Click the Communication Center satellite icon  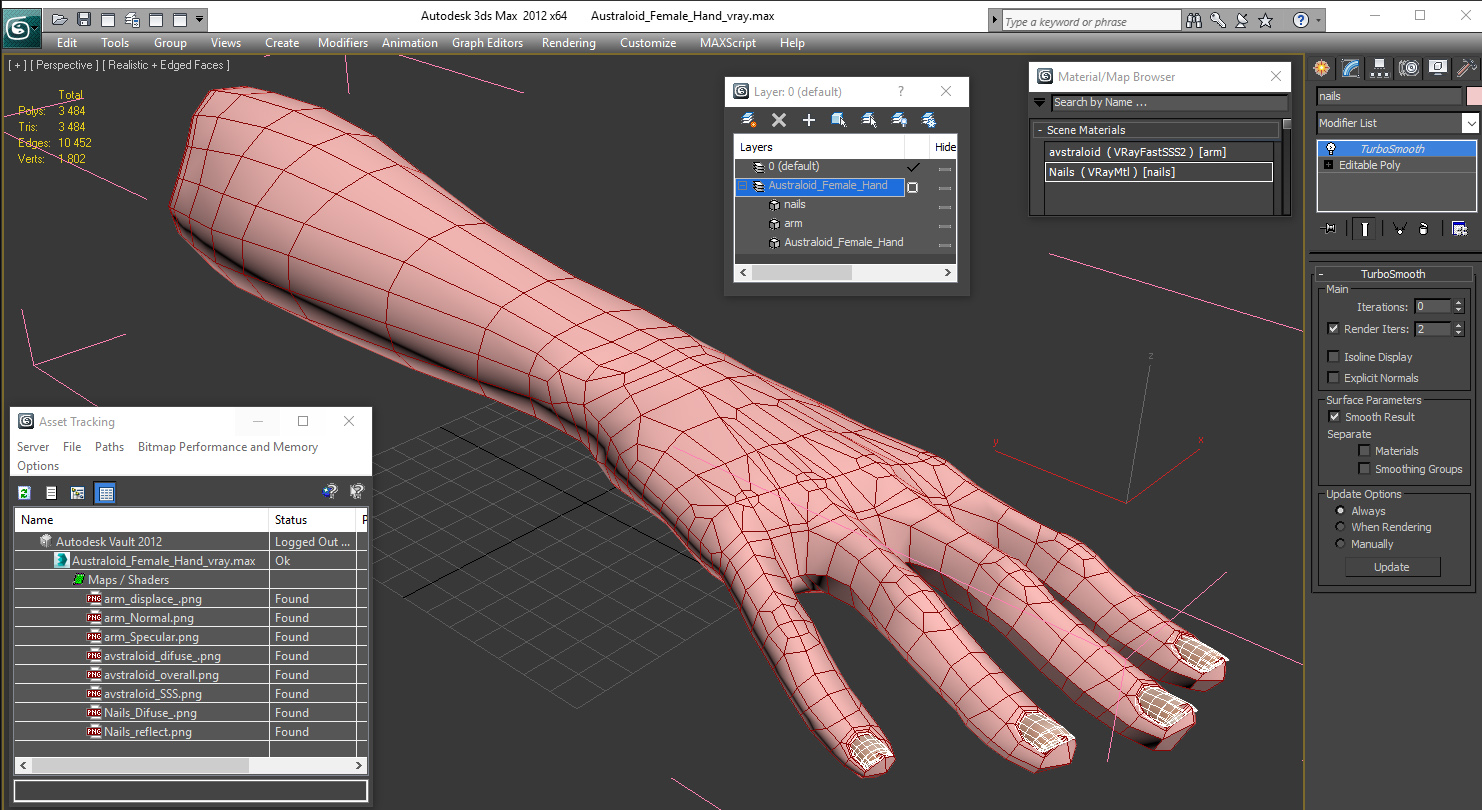[1242, 20]
